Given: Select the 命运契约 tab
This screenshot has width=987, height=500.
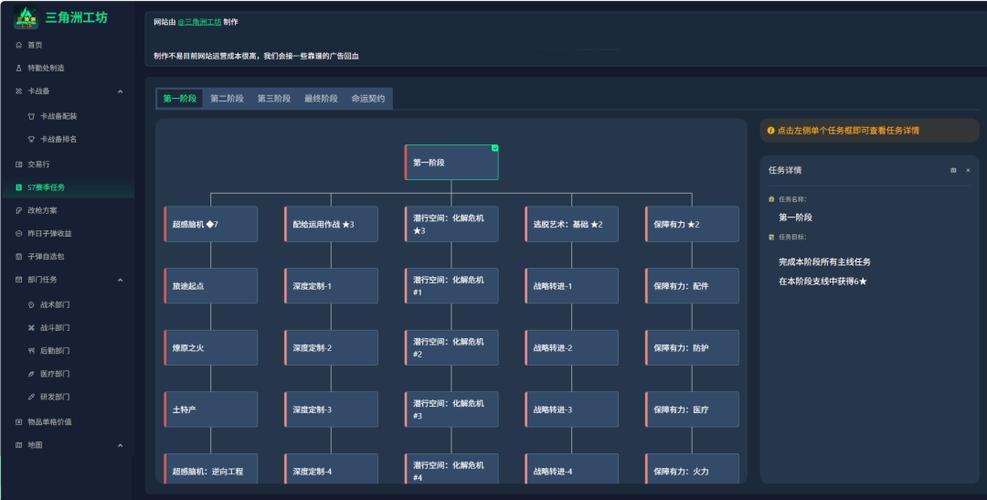Looking at the screenshot, I should pos(368,99).
